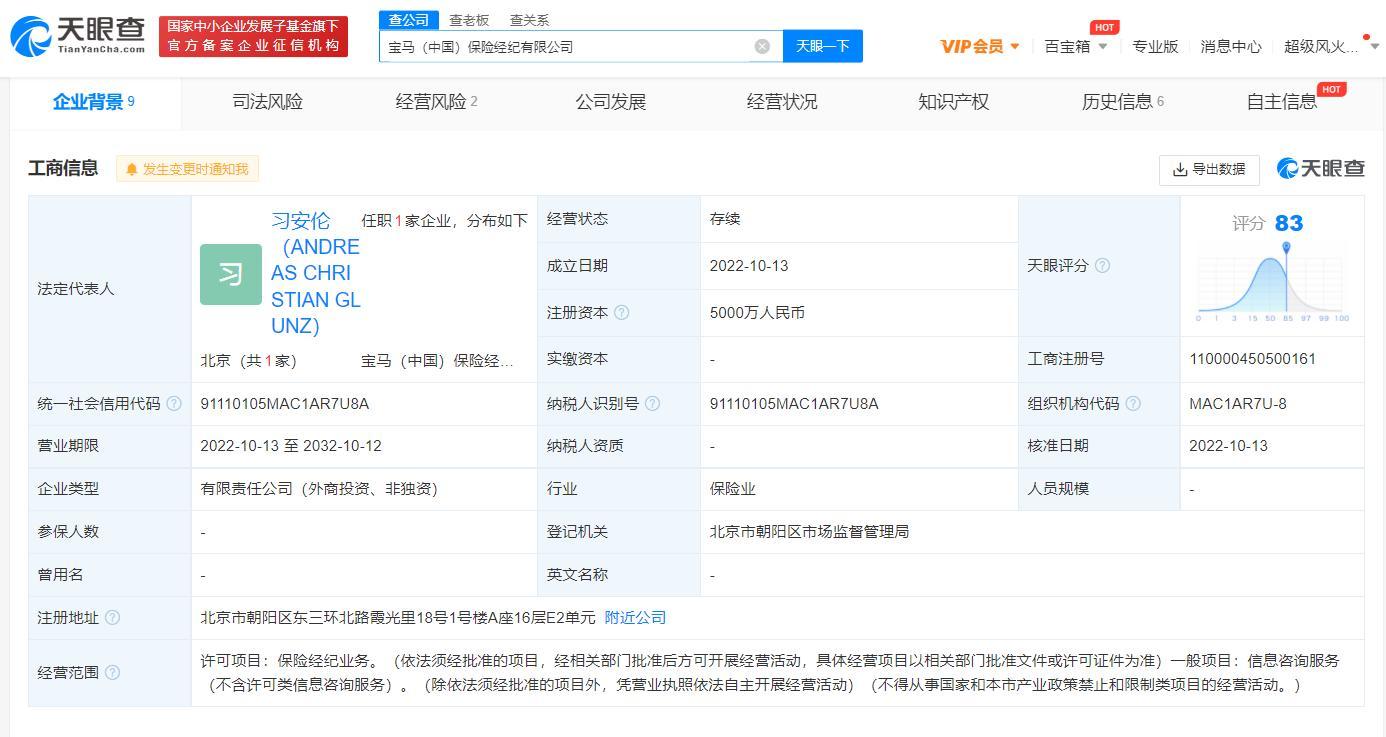Click the help icon beside 统一社会信用代码

174,404
